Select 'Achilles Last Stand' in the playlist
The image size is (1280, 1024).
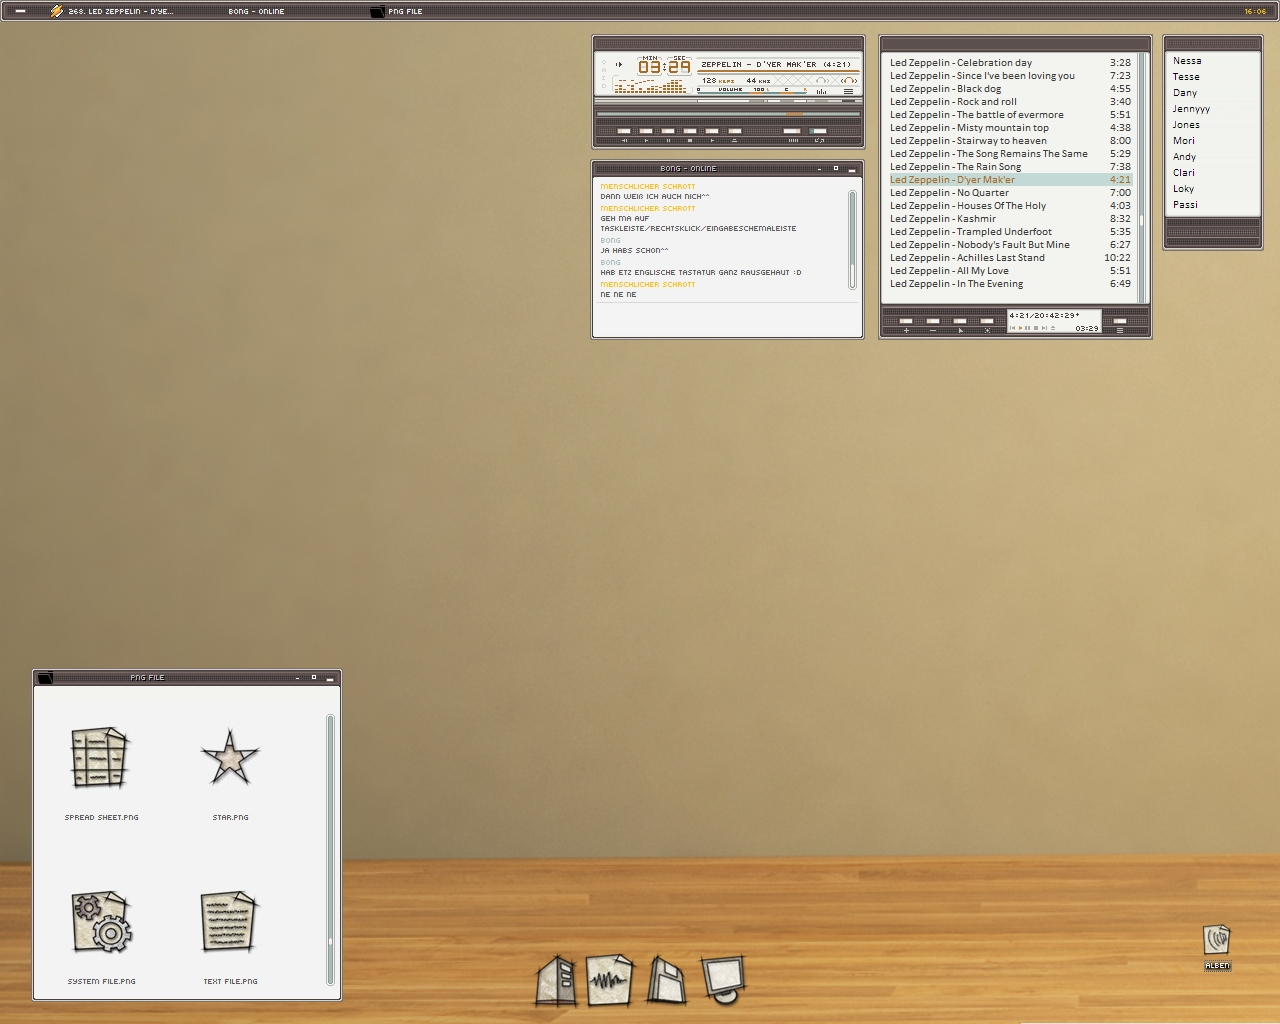1010,258
